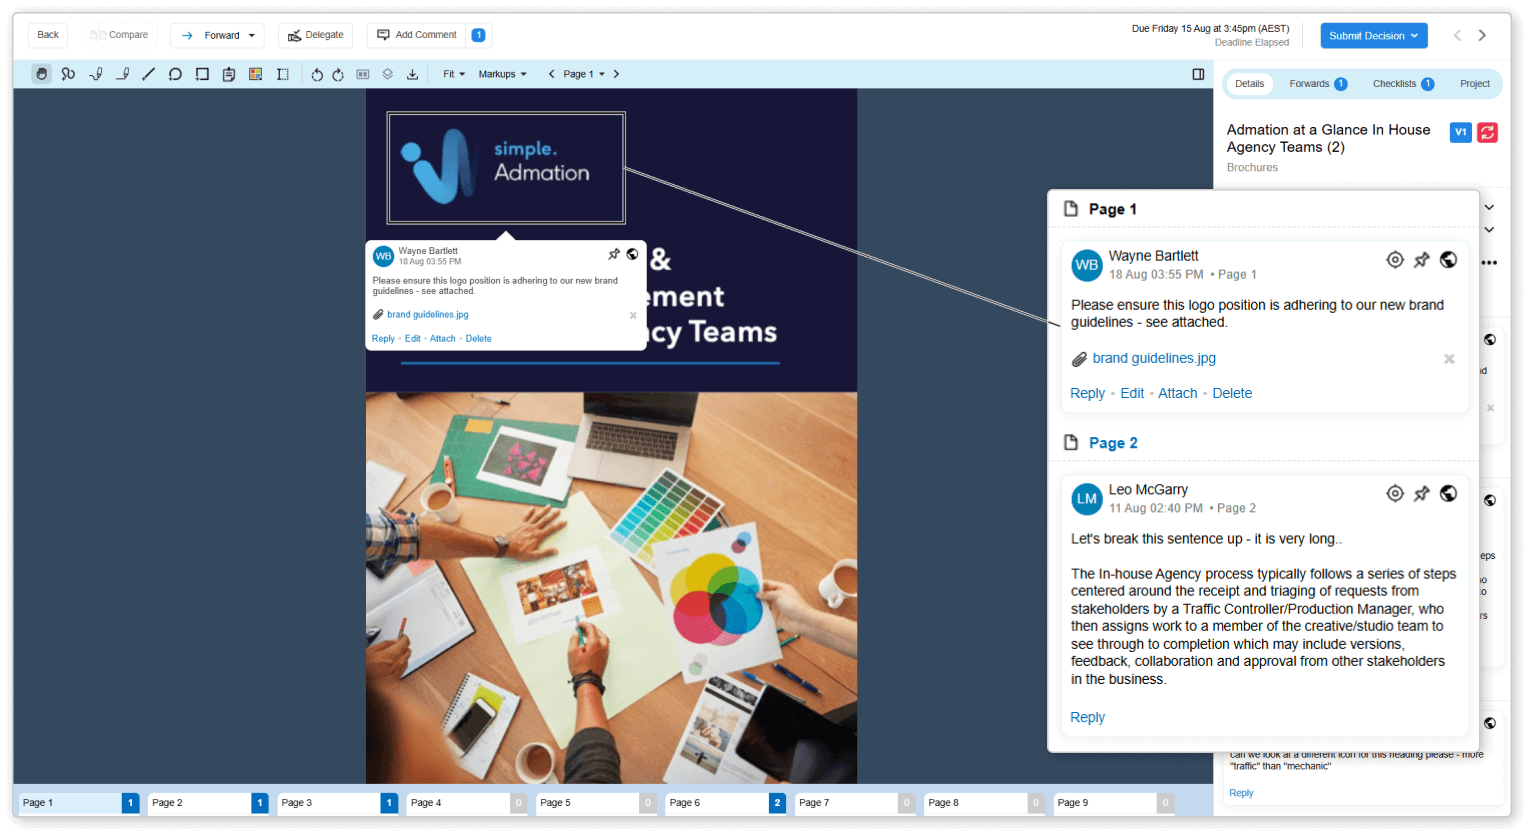This screenshot has width=1530, height=836.
Task: Click the rotate counter-clockwise icon
Action: coord(317,74)
